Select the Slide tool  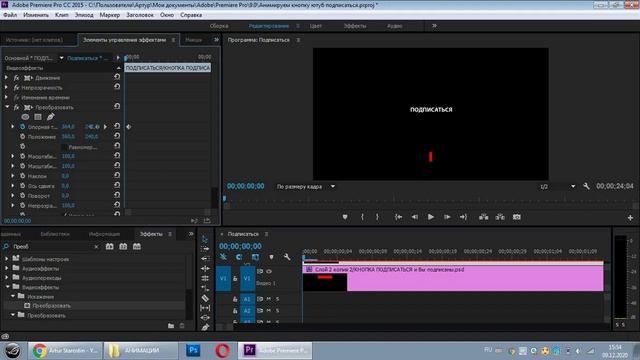[x=205, y=318]
